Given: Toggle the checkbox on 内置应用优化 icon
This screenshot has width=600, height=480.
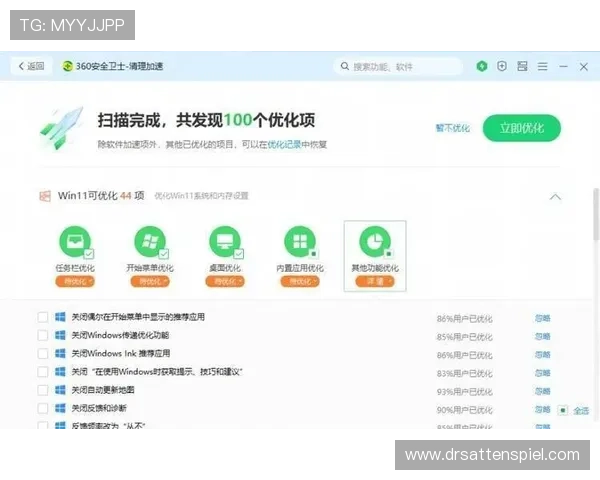Looking at the screenshot, I should coord(314,253).
